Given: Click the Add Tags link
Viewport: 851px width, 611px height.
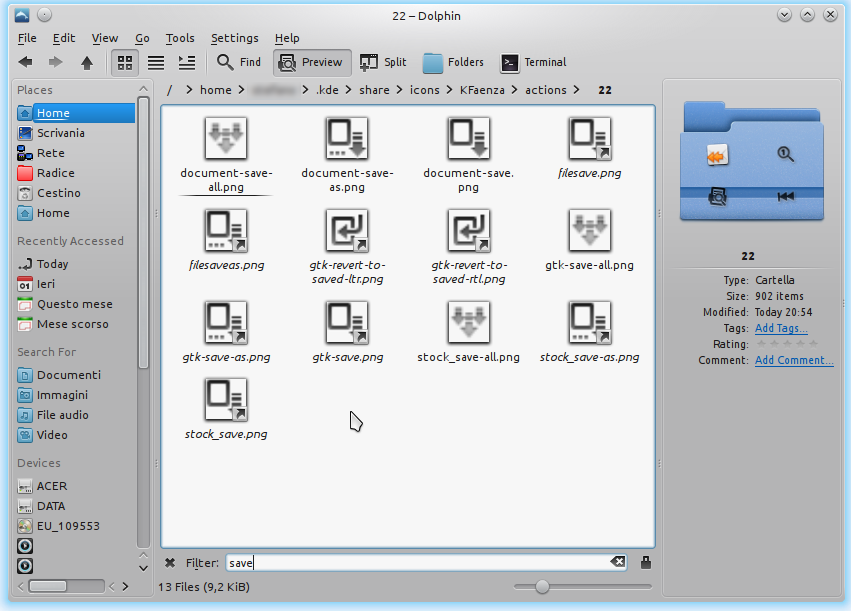Looking at the screenshot, I should pos(781,328).
